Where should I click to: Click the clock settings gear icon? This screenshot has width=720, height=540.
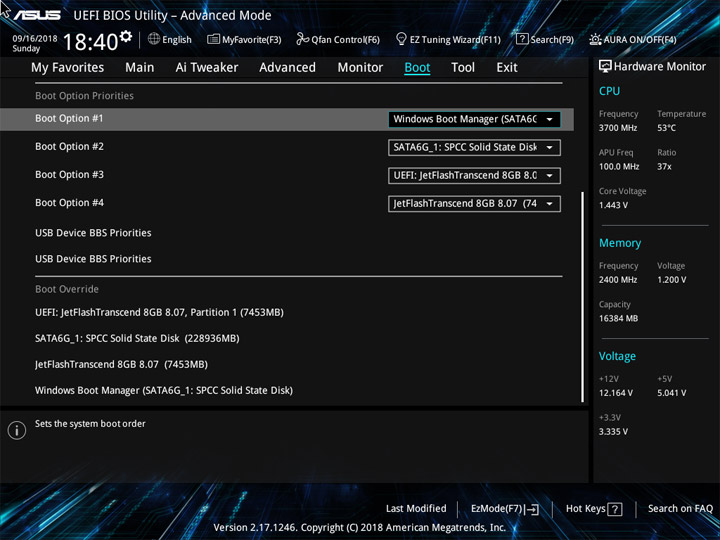point(125,36)
